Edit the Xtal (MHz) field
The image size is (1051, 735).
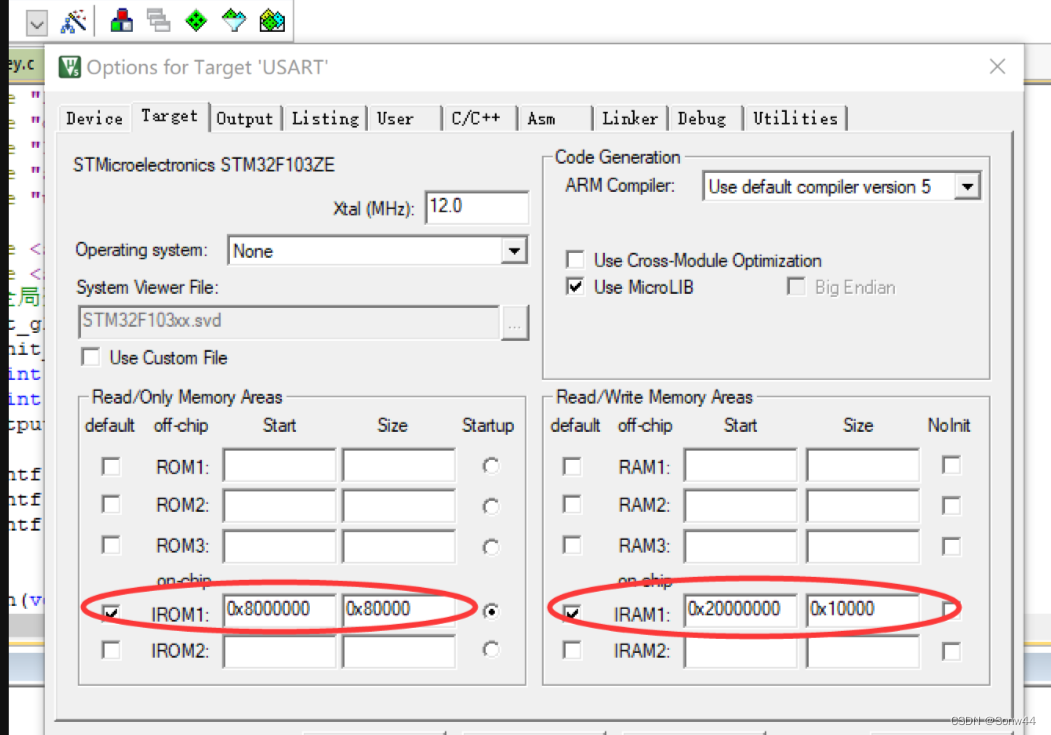tap(477, 207)
